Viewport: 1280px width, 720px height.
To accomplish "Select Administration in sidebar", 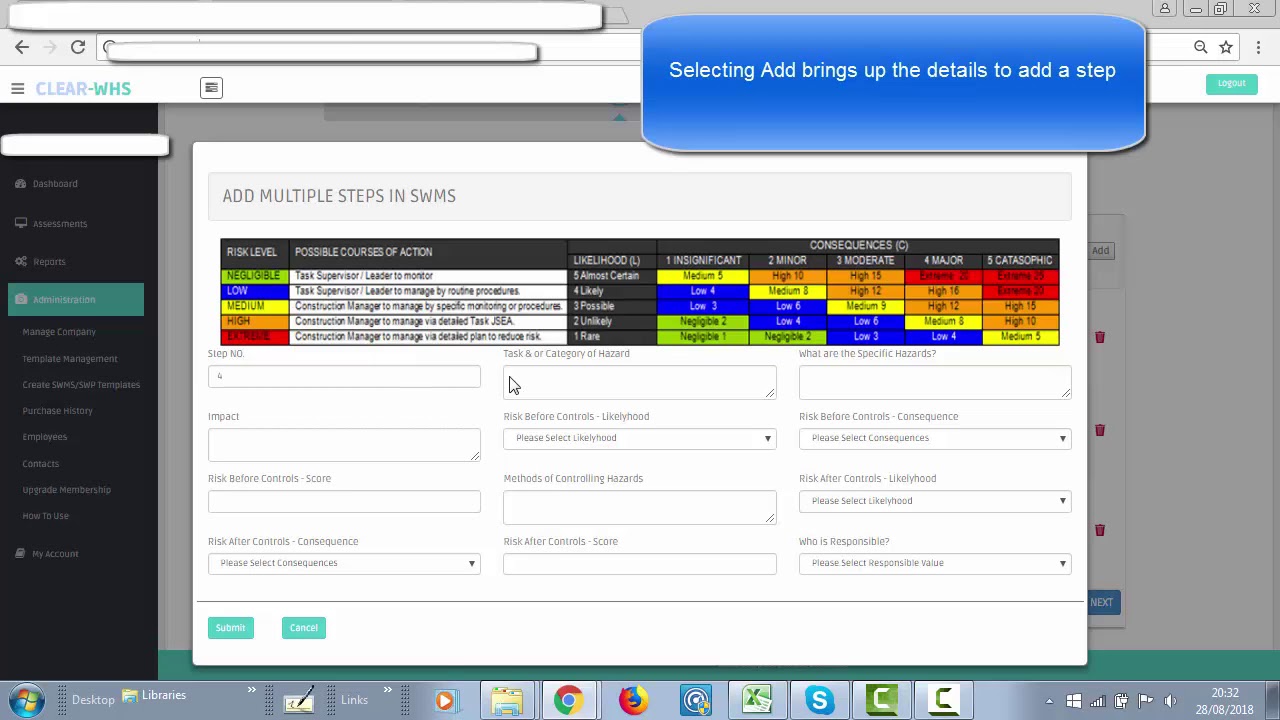I will point(76,299).
